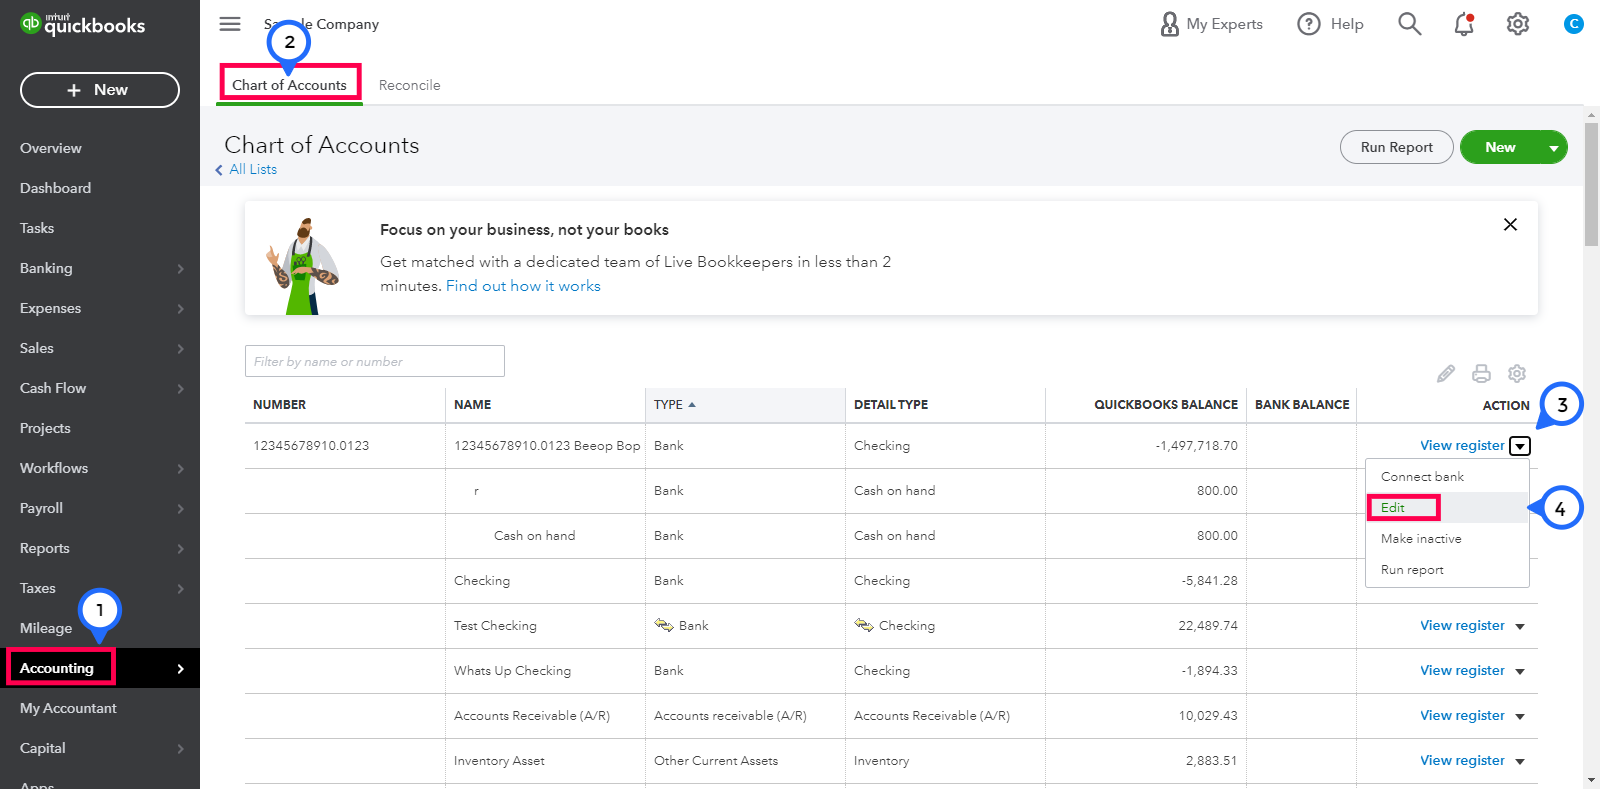
Task: Select Edit from the action menu
Action: (x=1447, y=508)
